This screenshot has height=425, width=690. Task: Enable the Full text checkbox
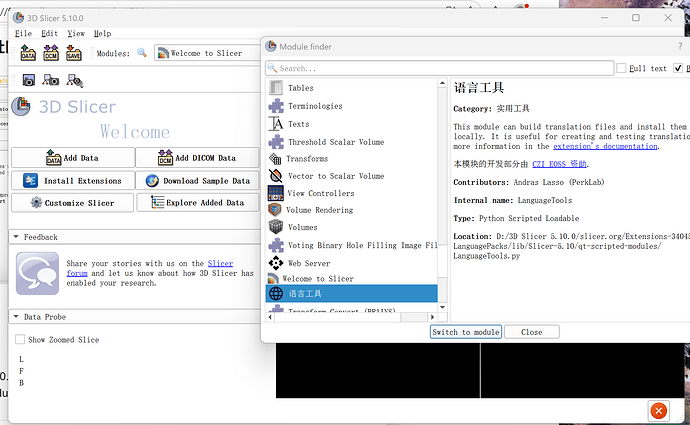(622, 68)
